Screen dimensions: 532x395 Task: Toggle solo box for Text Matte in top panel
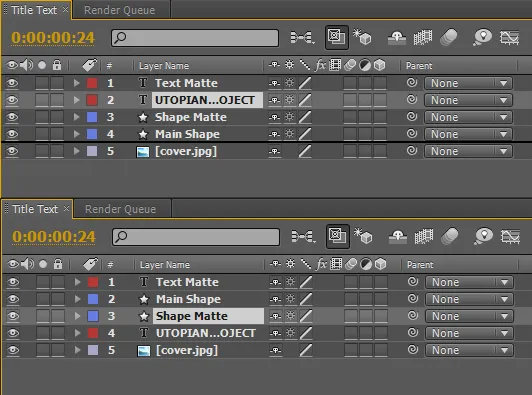(x=42, y=83)
